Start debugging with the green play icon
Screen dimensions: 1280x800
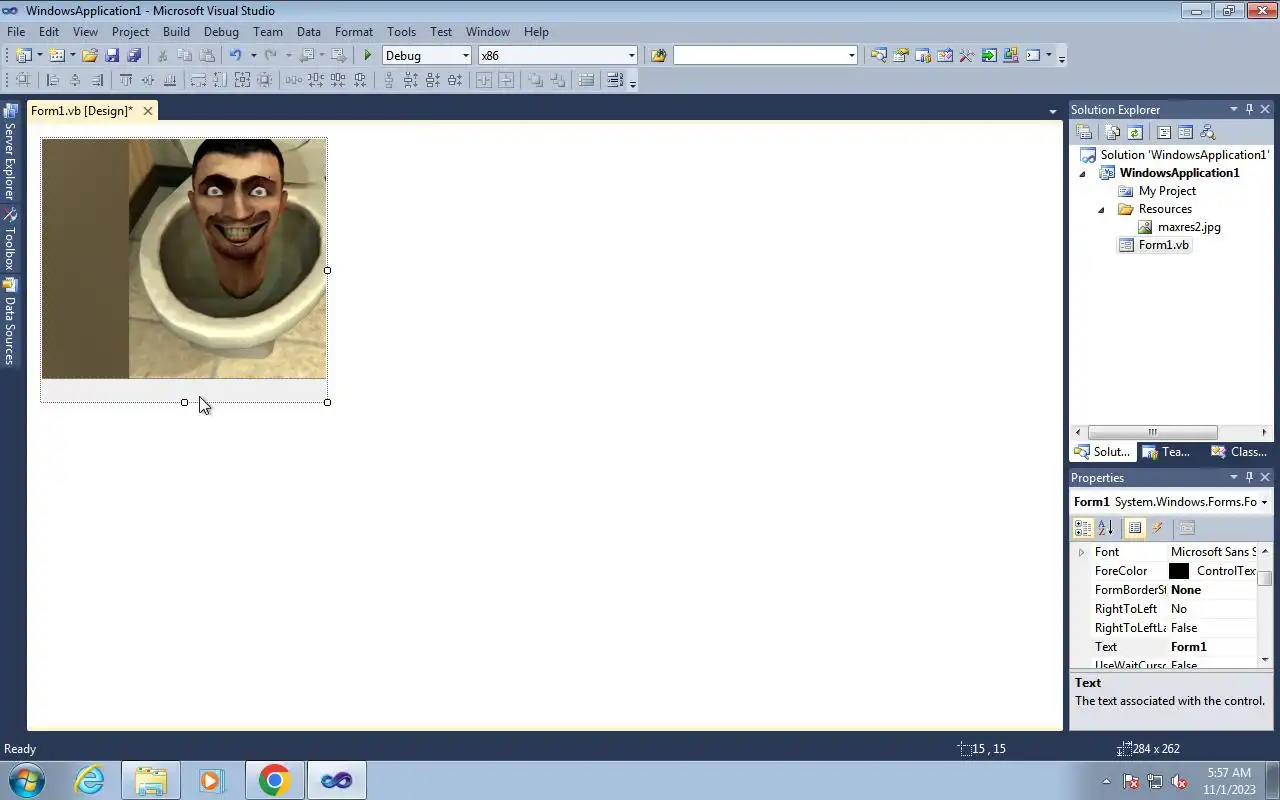click(x=368, y=55)
